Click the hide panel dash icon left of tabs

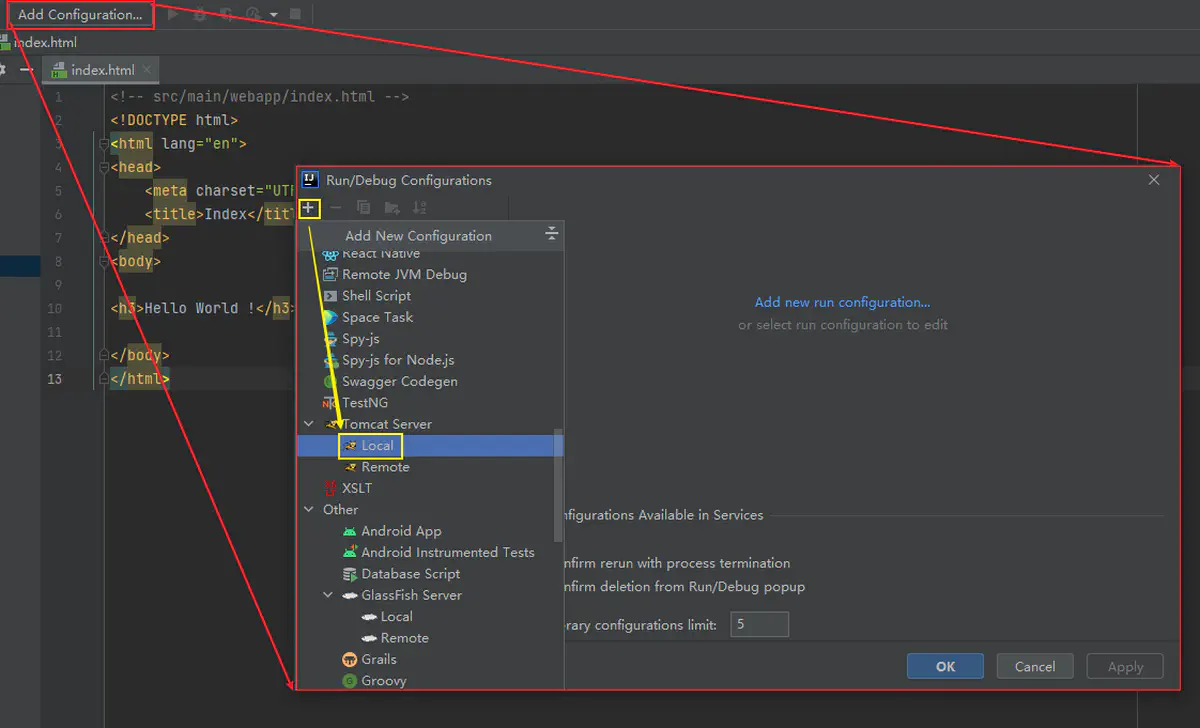click(x=27, y=70)
